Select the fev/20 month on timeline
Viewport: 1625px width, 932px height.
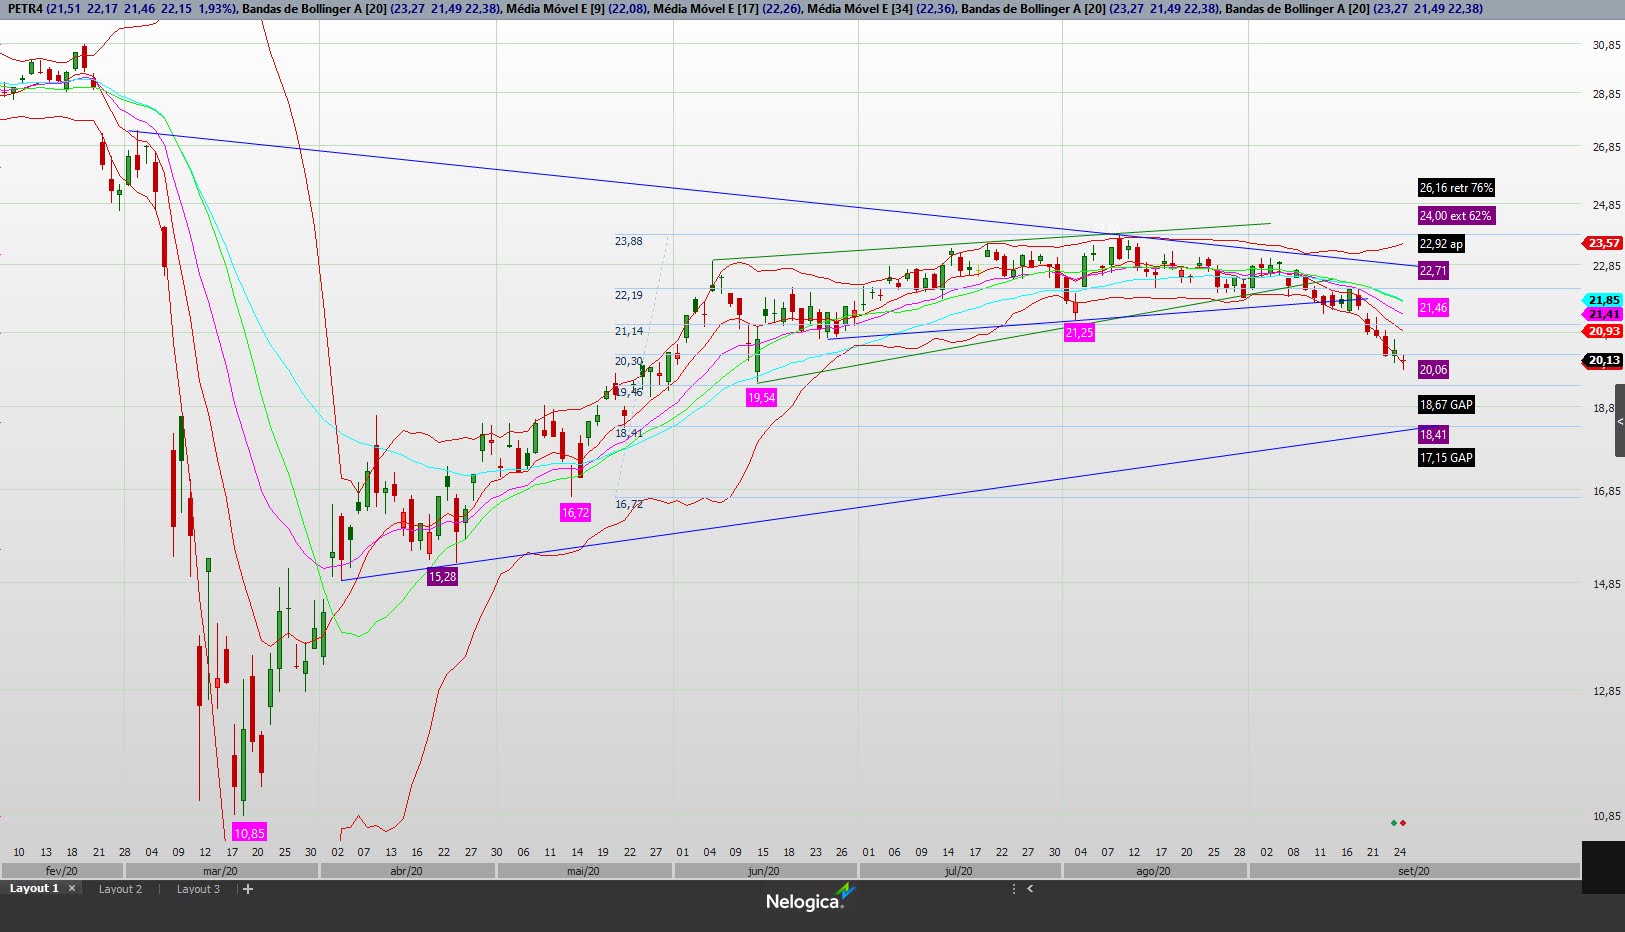coord(62,871)
